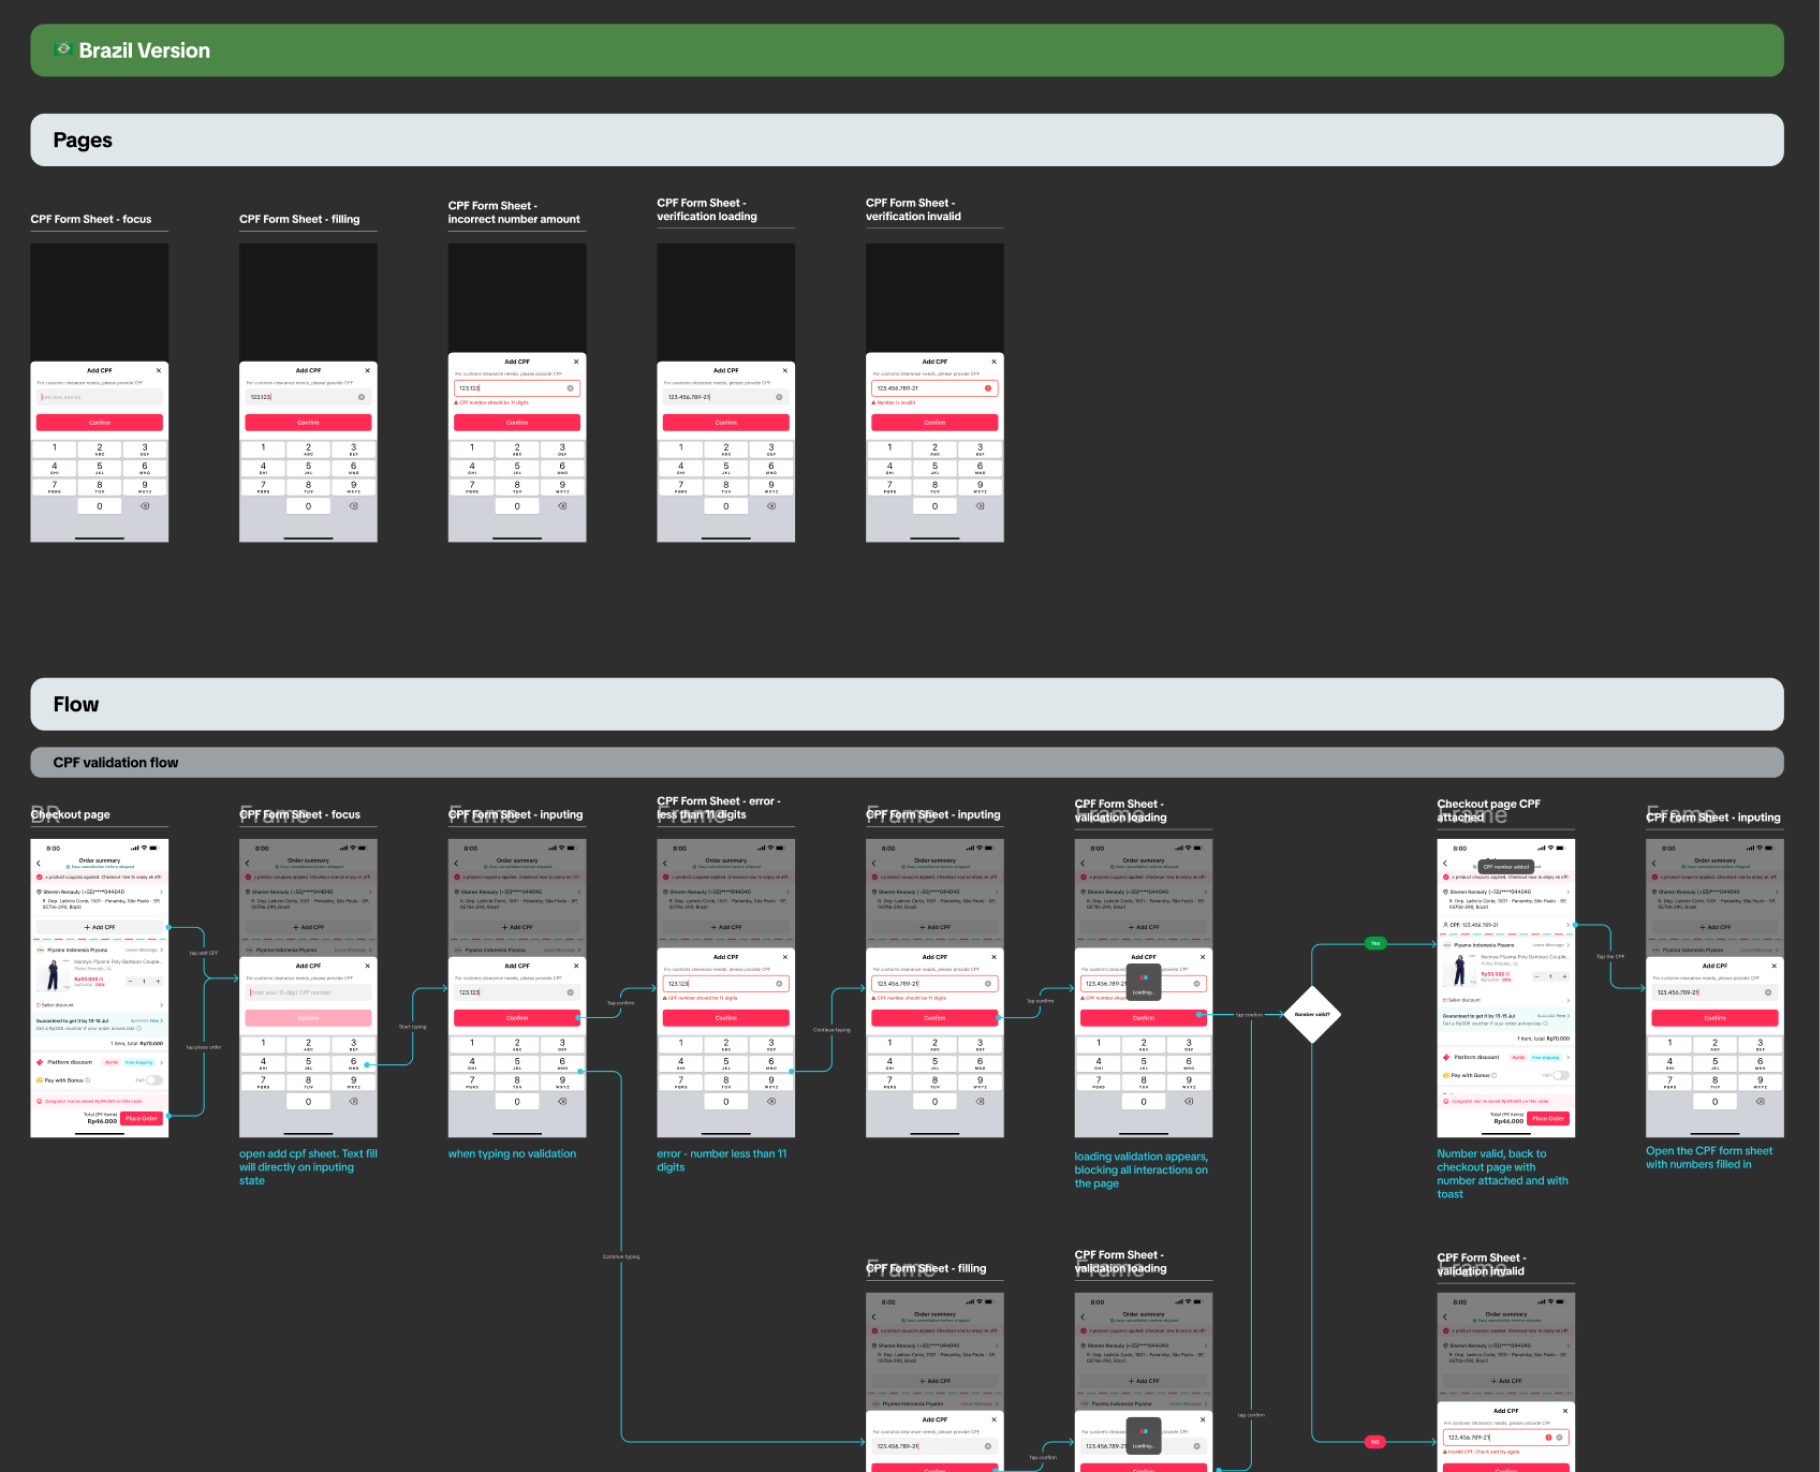1820x1472 pixels.
Task: Select the green Yes connector label
Action: pyautogui.click(x=1376, y=943)
